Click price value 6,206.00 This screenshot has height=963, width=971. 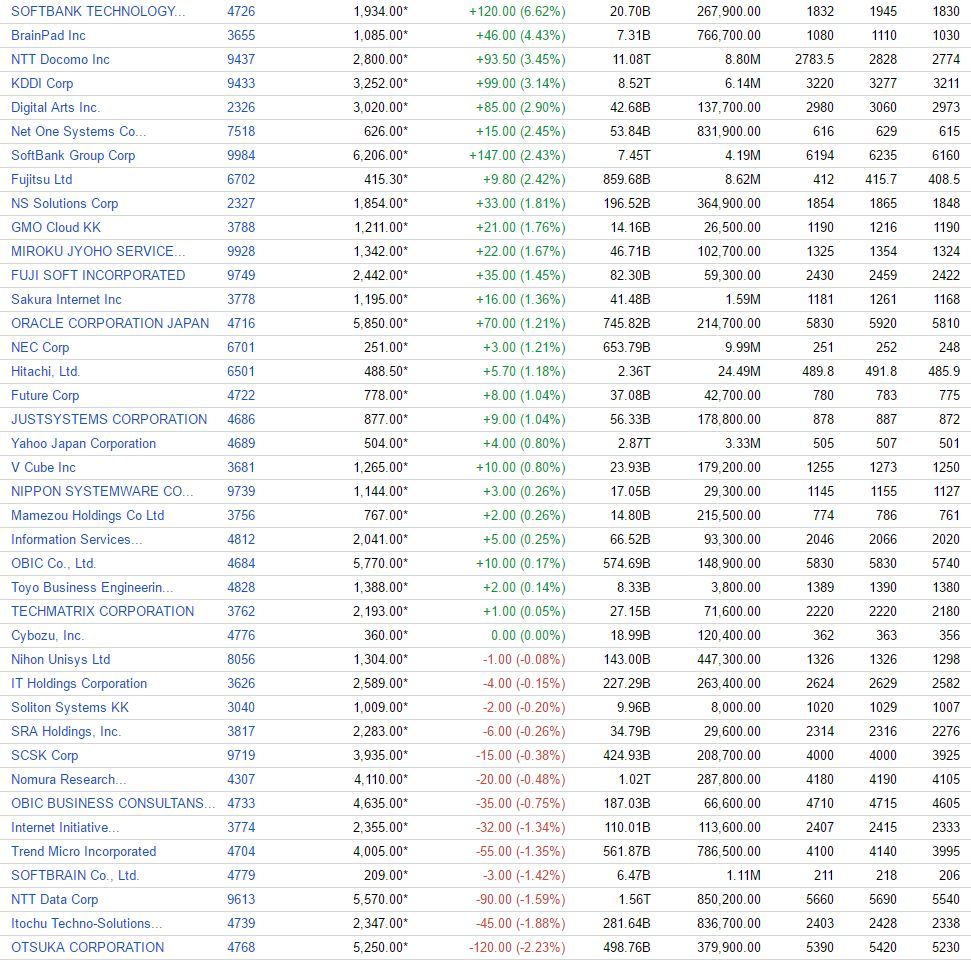380,155
